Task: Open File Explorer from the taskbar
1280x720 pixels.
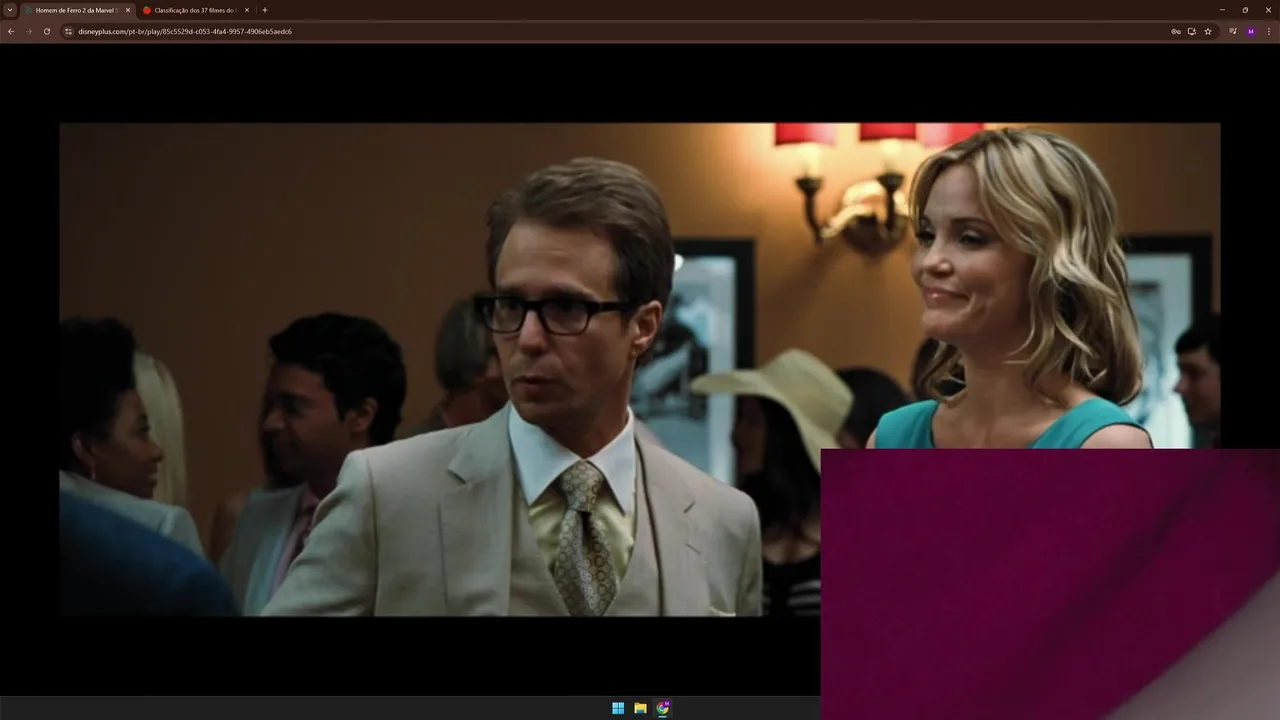Action: click(x=640, y=708)
